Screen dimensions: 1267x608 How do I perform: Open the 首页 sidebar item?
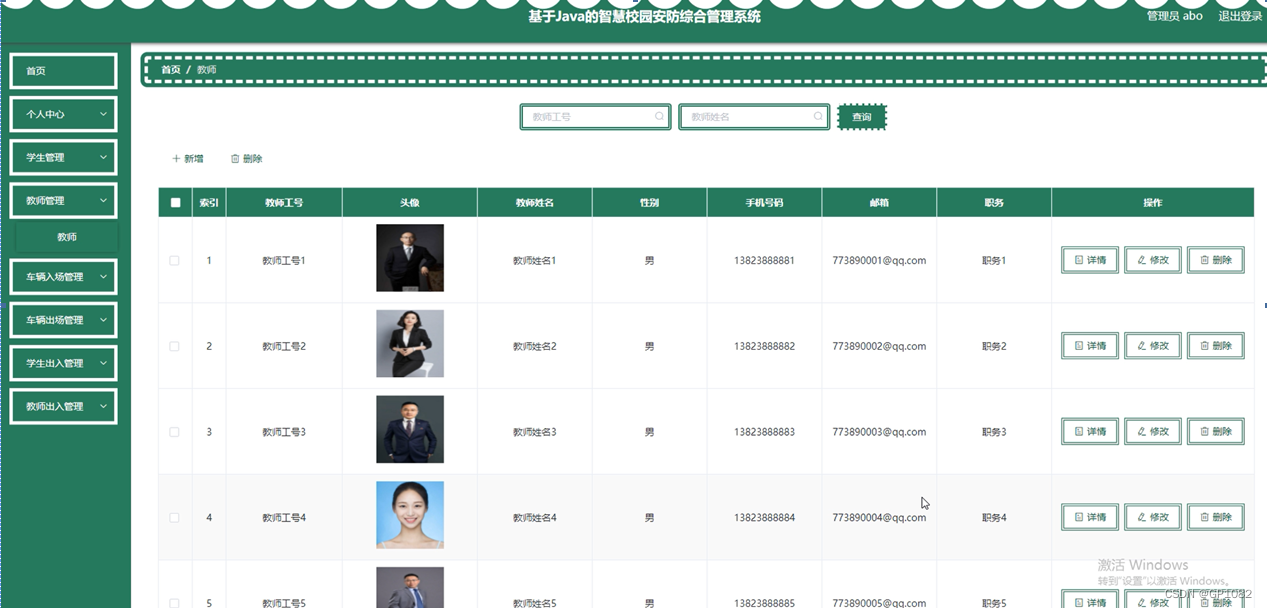(x=63, y=71)
